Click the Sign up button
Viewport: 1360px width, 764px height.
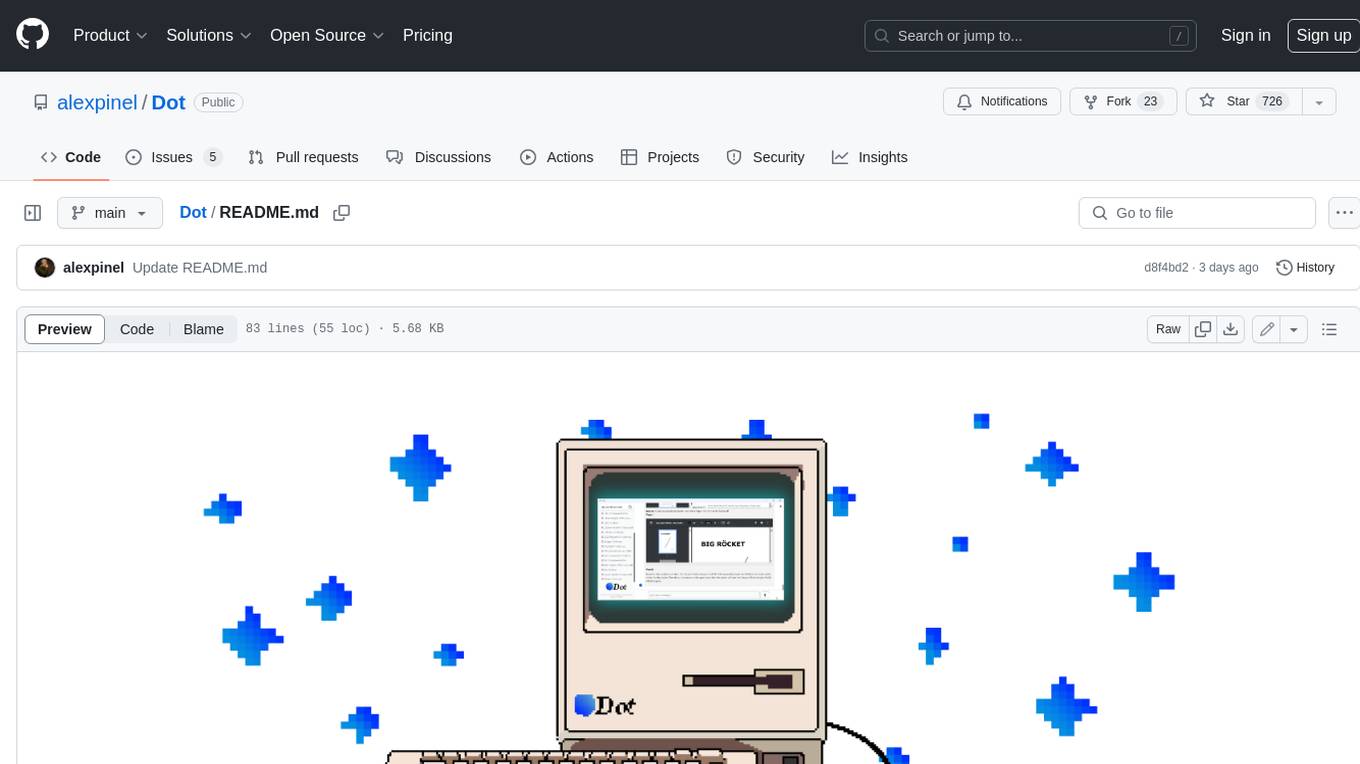point(1323,35)
